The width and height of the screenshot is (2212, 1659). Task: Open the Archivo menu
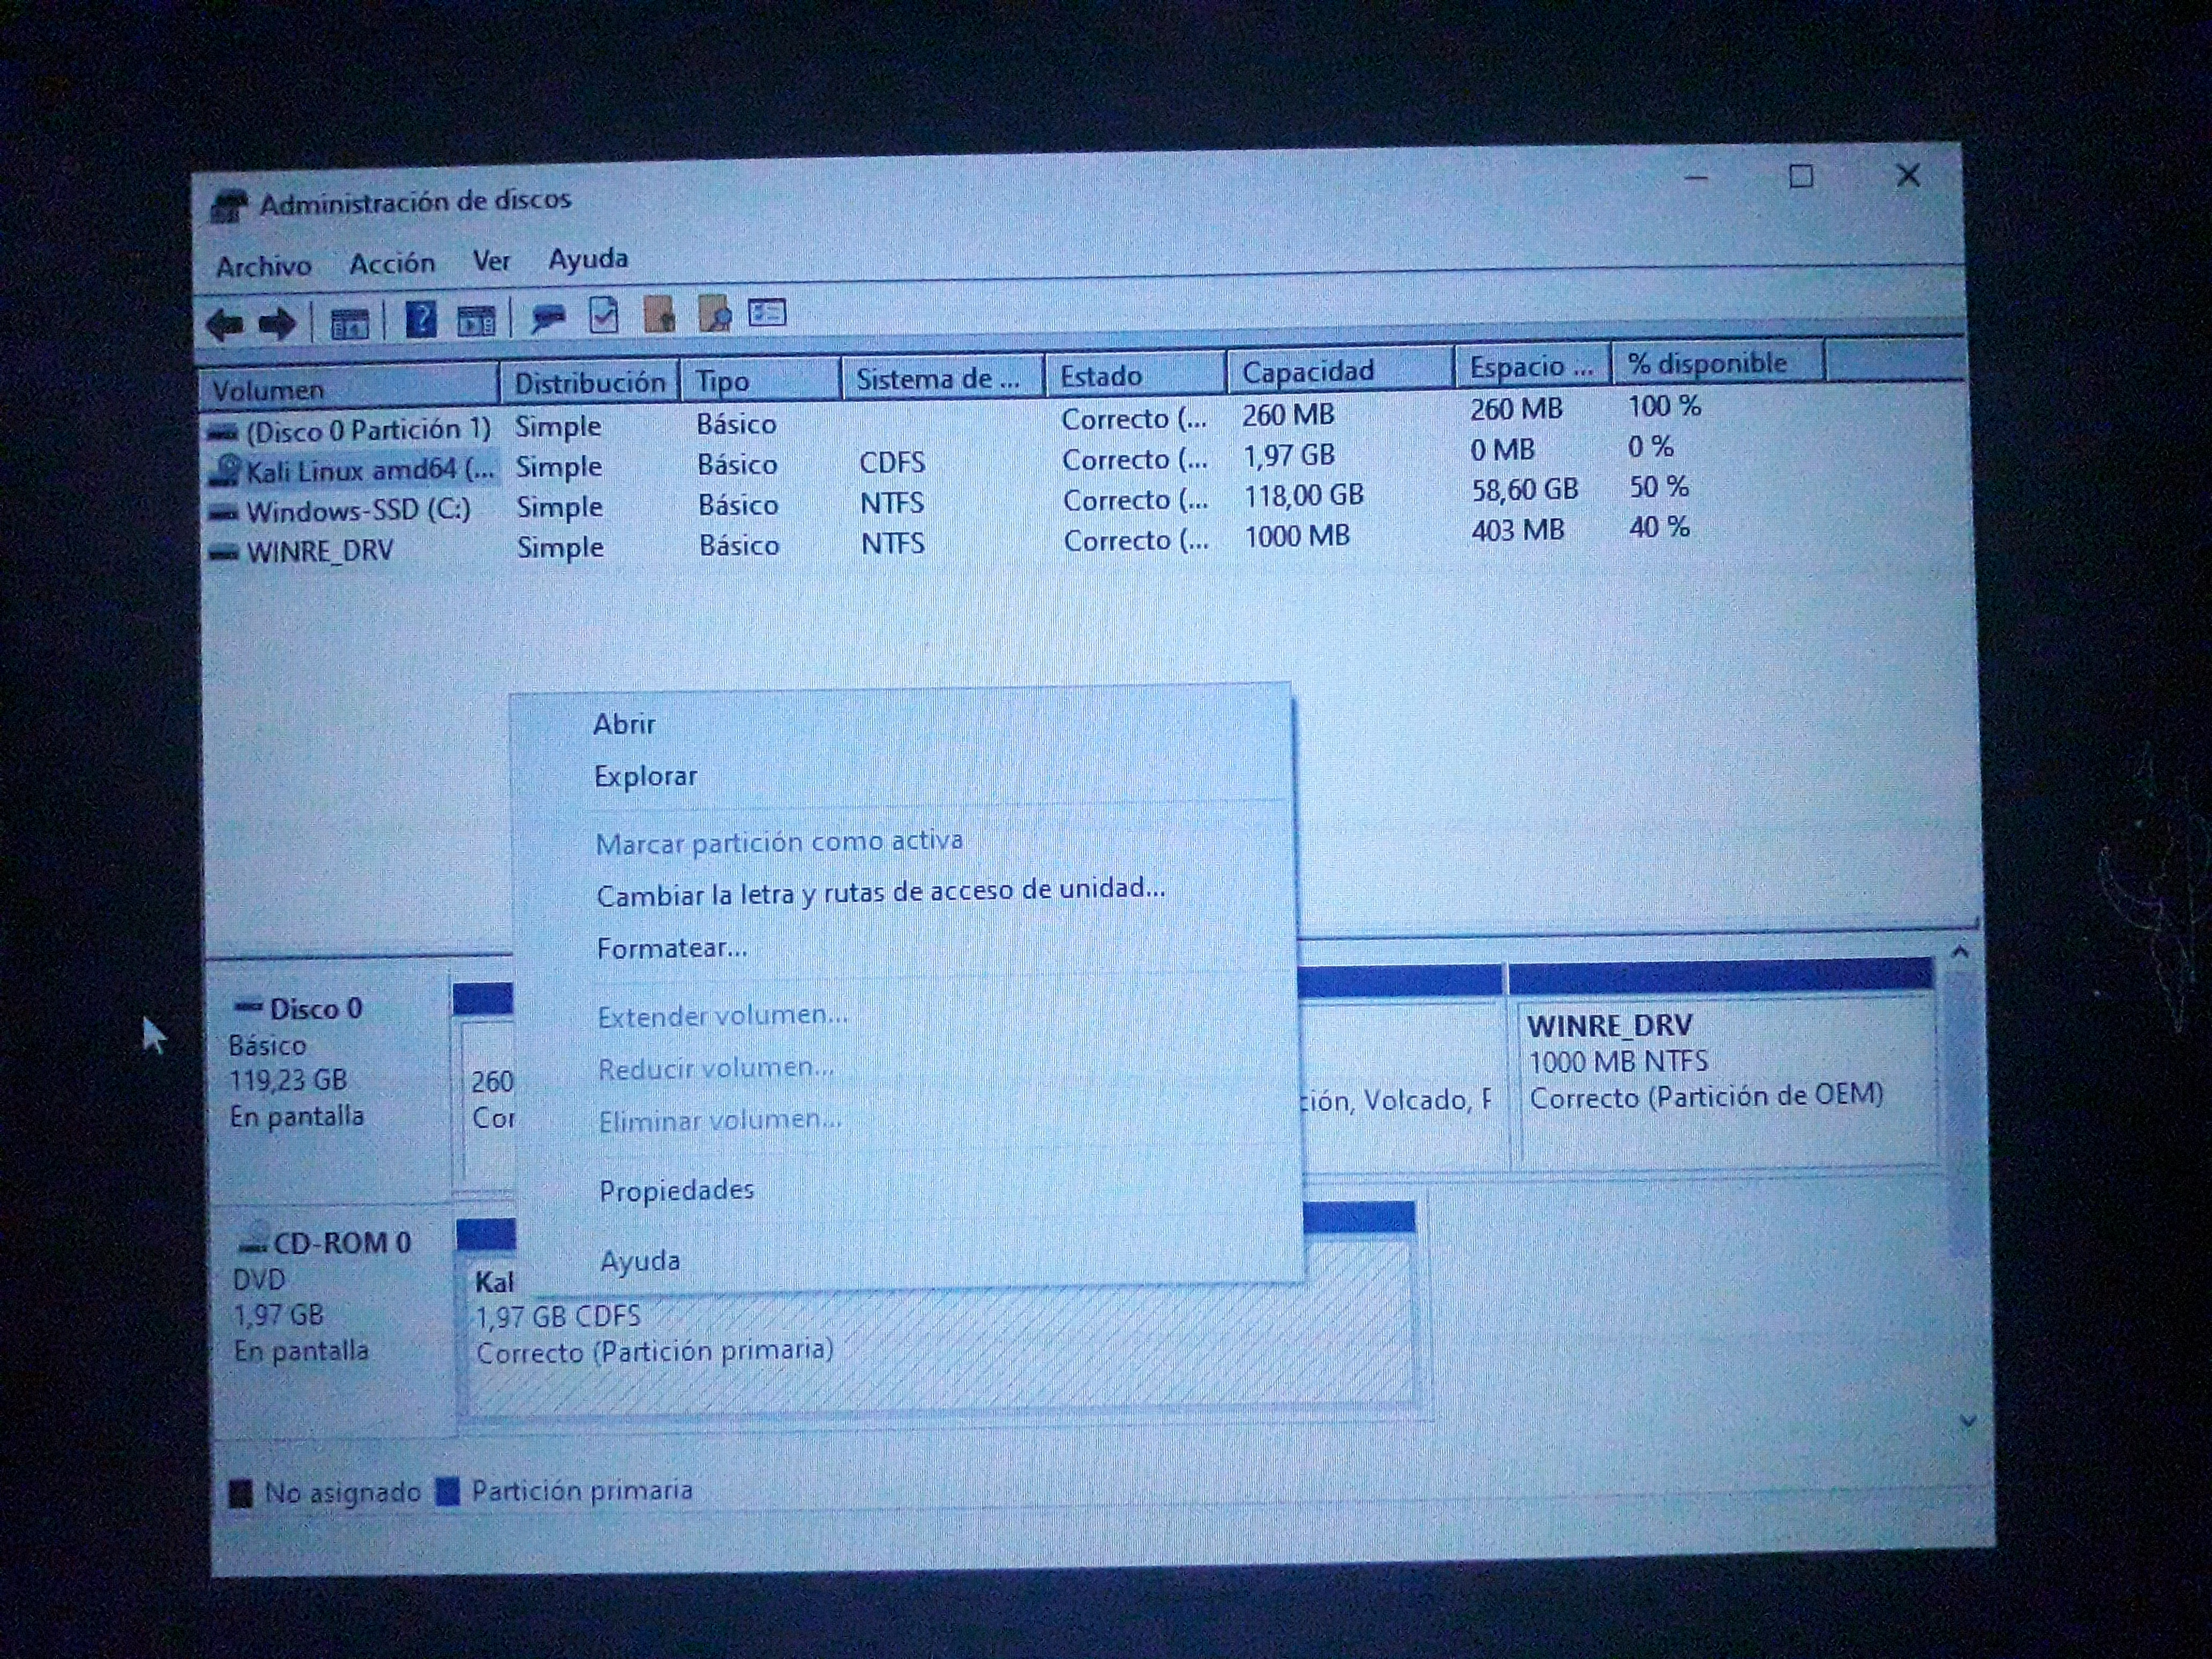pyautogui.click(x=264, y=266)
